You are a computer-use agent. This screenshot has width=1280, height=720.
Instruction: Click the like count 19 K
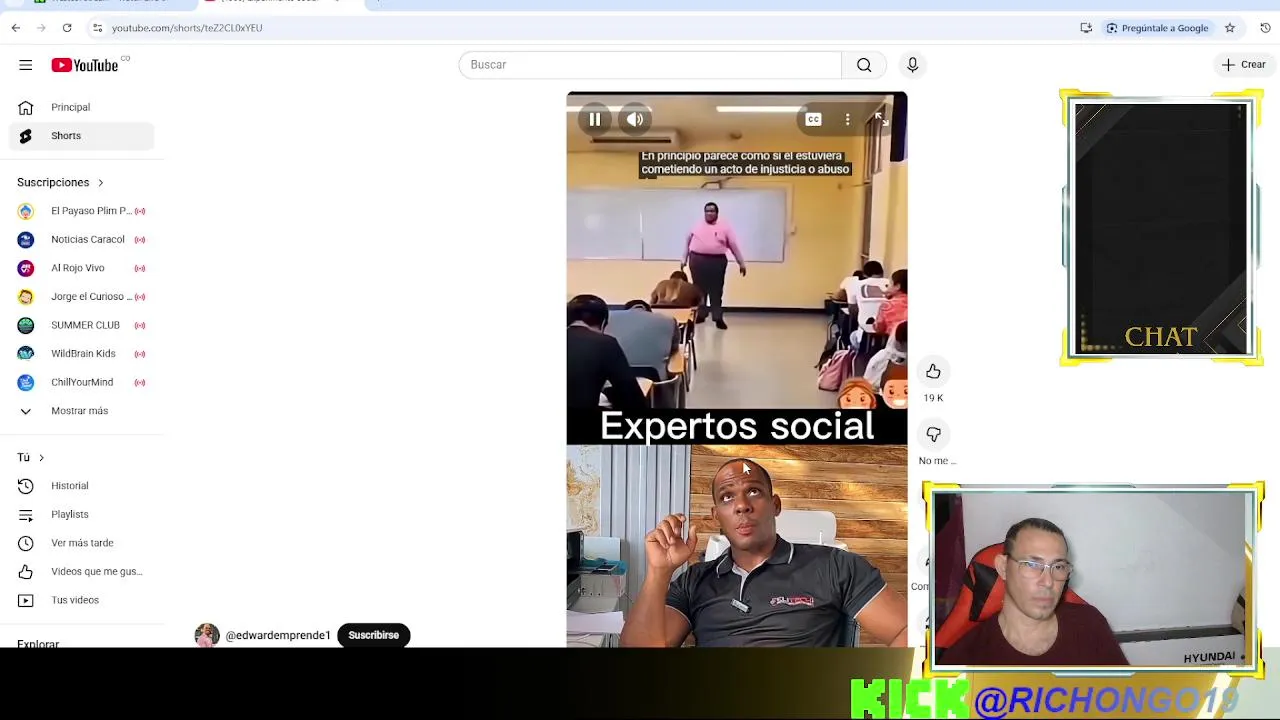tap(933, 398)
